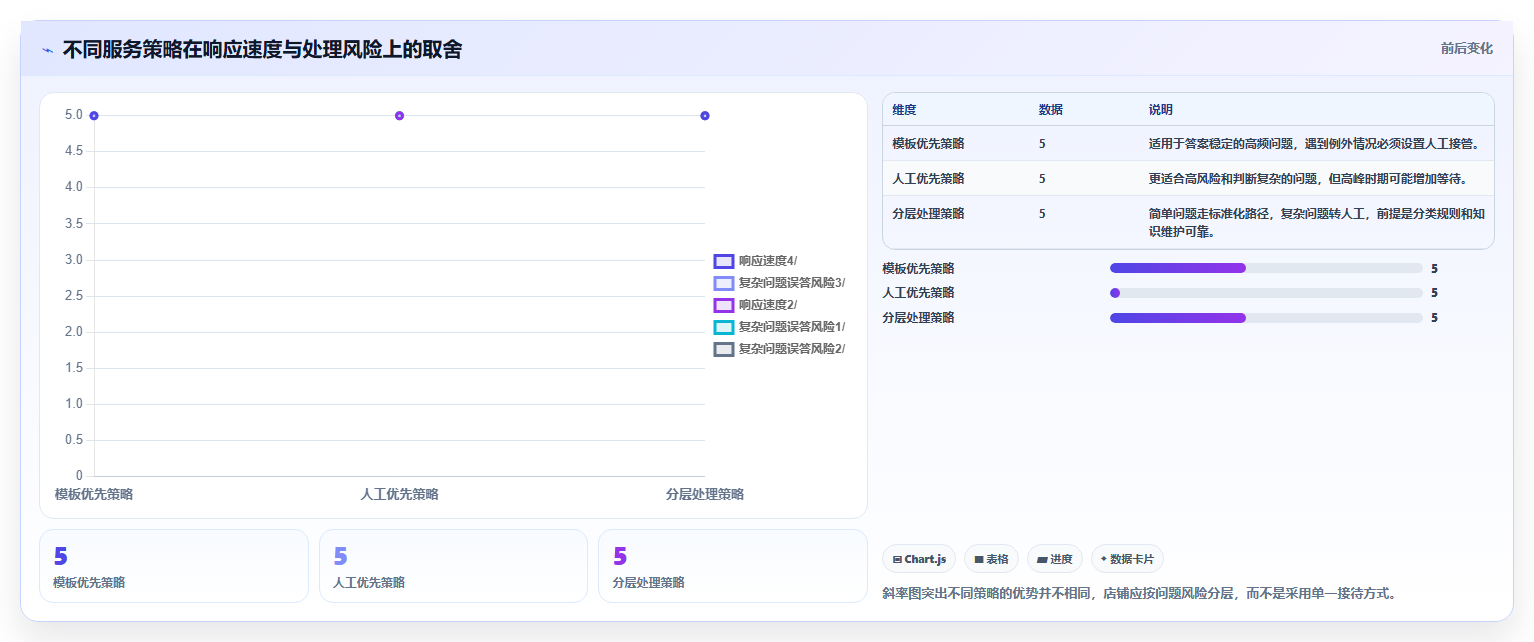
Task: Select the 数据卡片 tag
Action: tap(1127, 559)
